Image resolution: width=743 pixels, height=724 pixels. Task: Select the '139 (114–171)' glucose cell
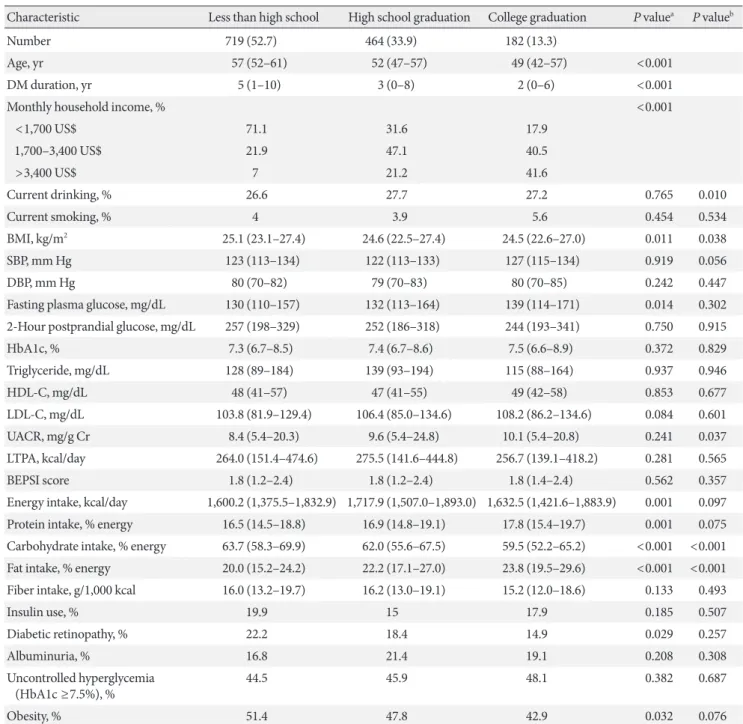point(542,305)
